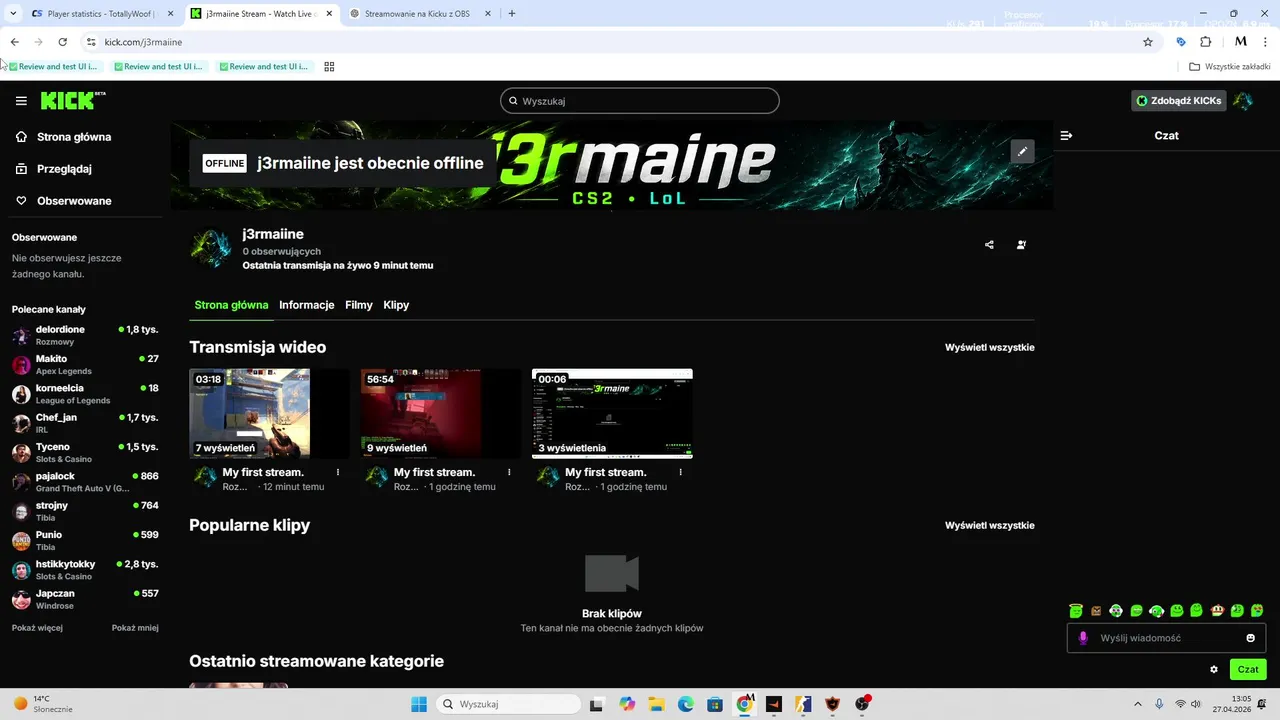Open options menu for 12 minut temu video
Screen dimensions: 1280x720
[338, 472]
